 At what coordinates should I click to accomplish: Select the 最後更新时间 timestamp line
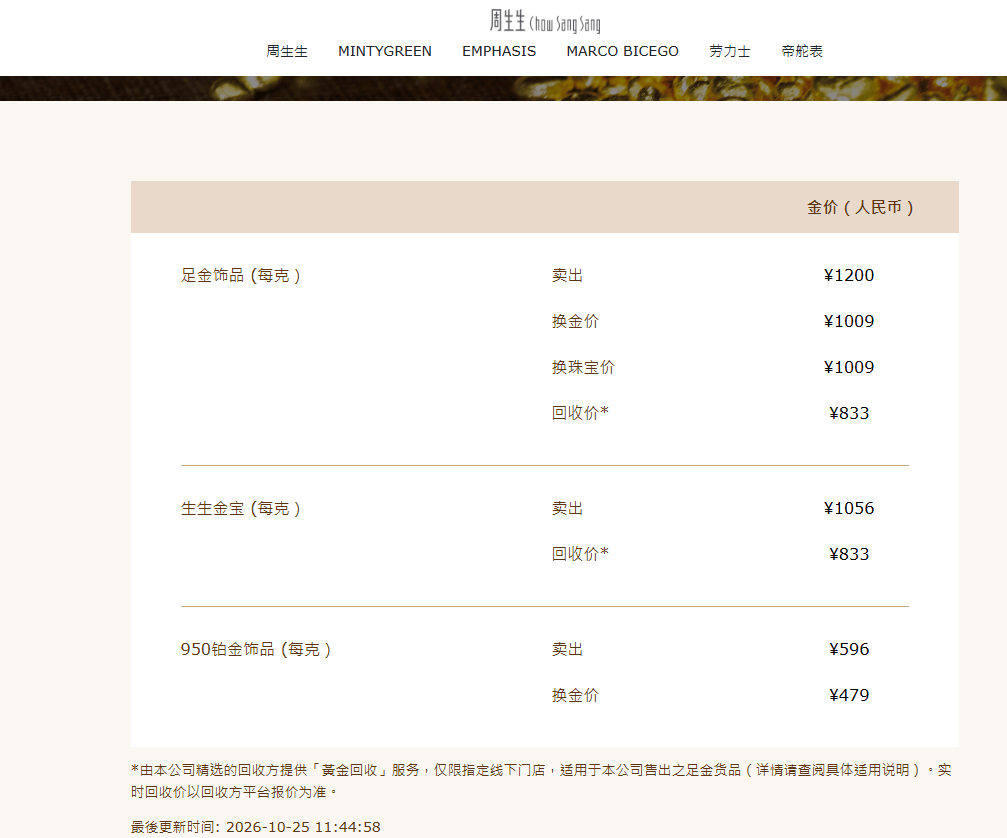256,827
